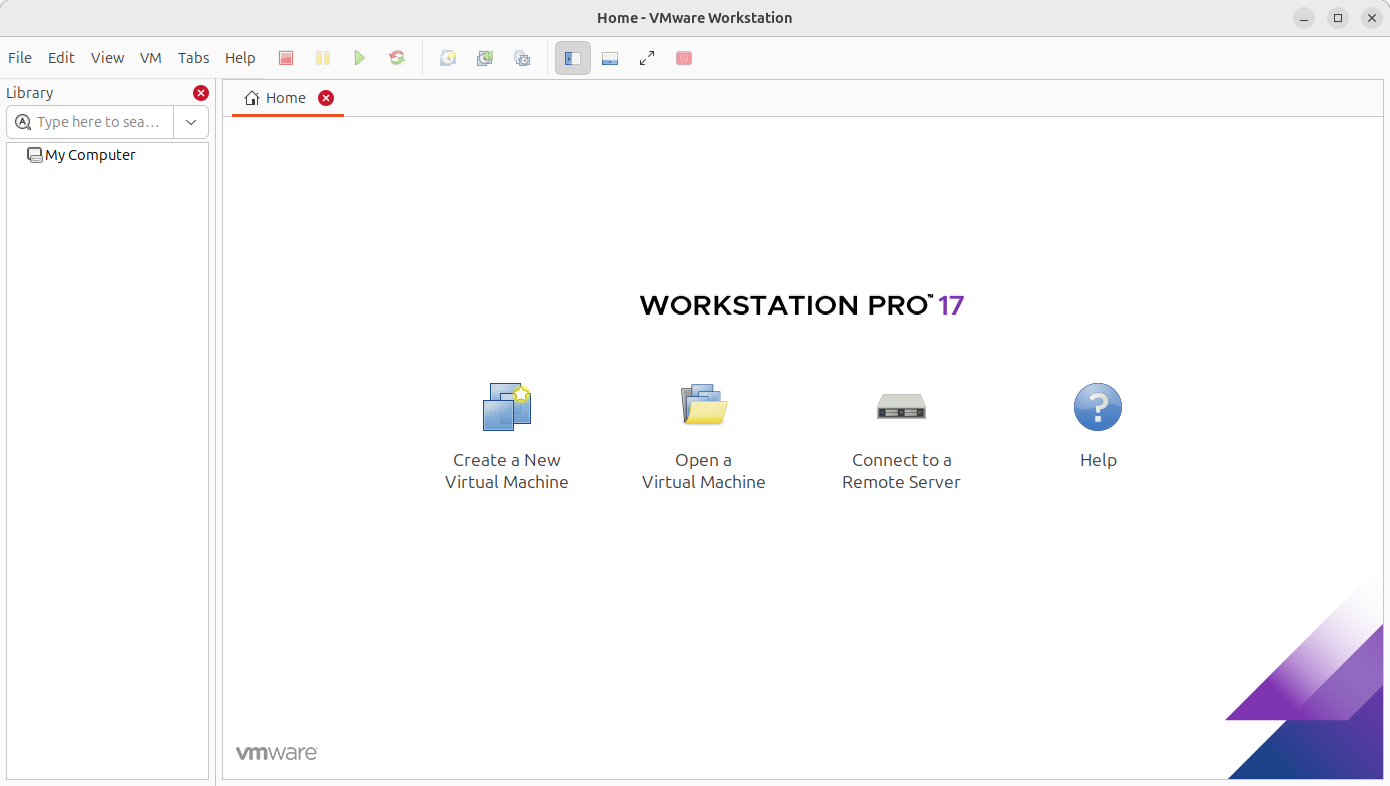The width and height of the screenshot is (1390, 786).
Task: Click the Help label under question icon
Action: (1098, 460)
